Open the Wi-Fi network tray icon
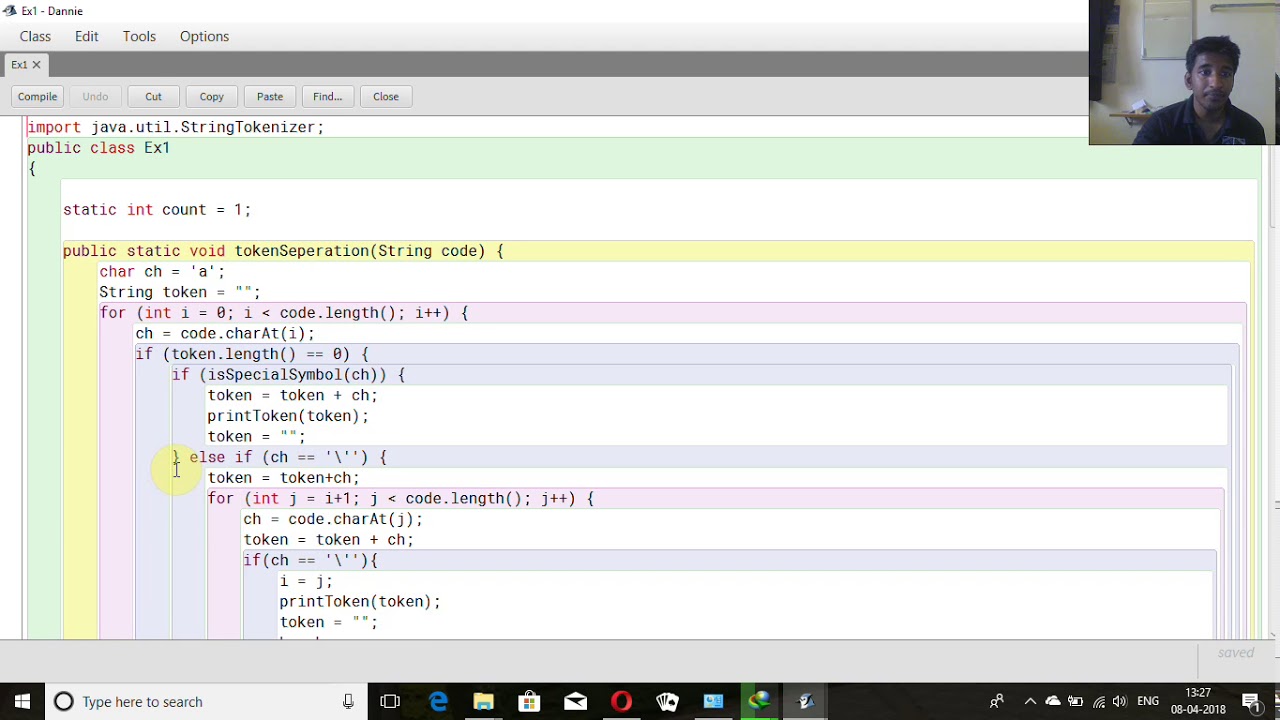The image size is (1280, 720). (x=1098, y=701)
